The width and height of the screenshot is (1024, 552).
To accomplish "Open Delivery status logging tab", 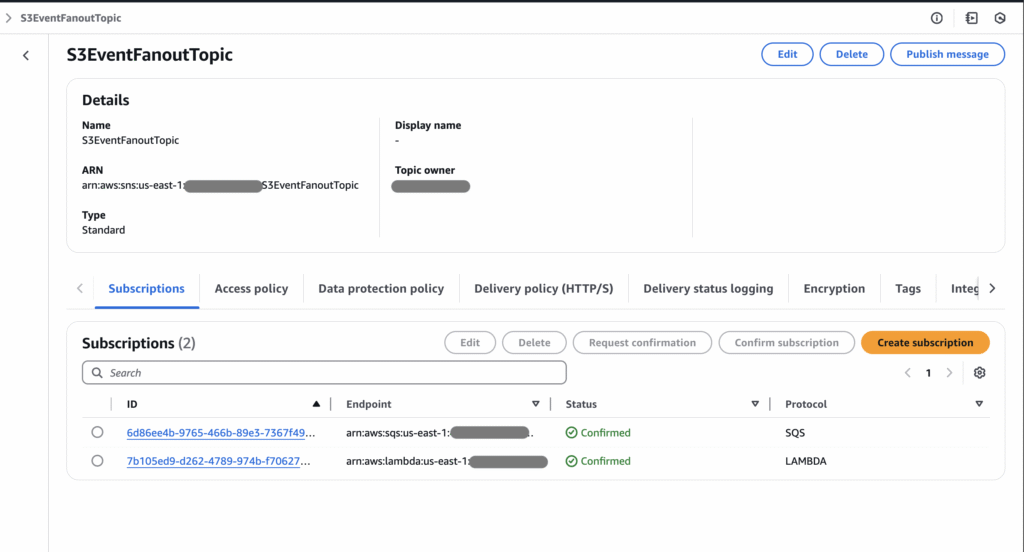I will pos(708,289).
